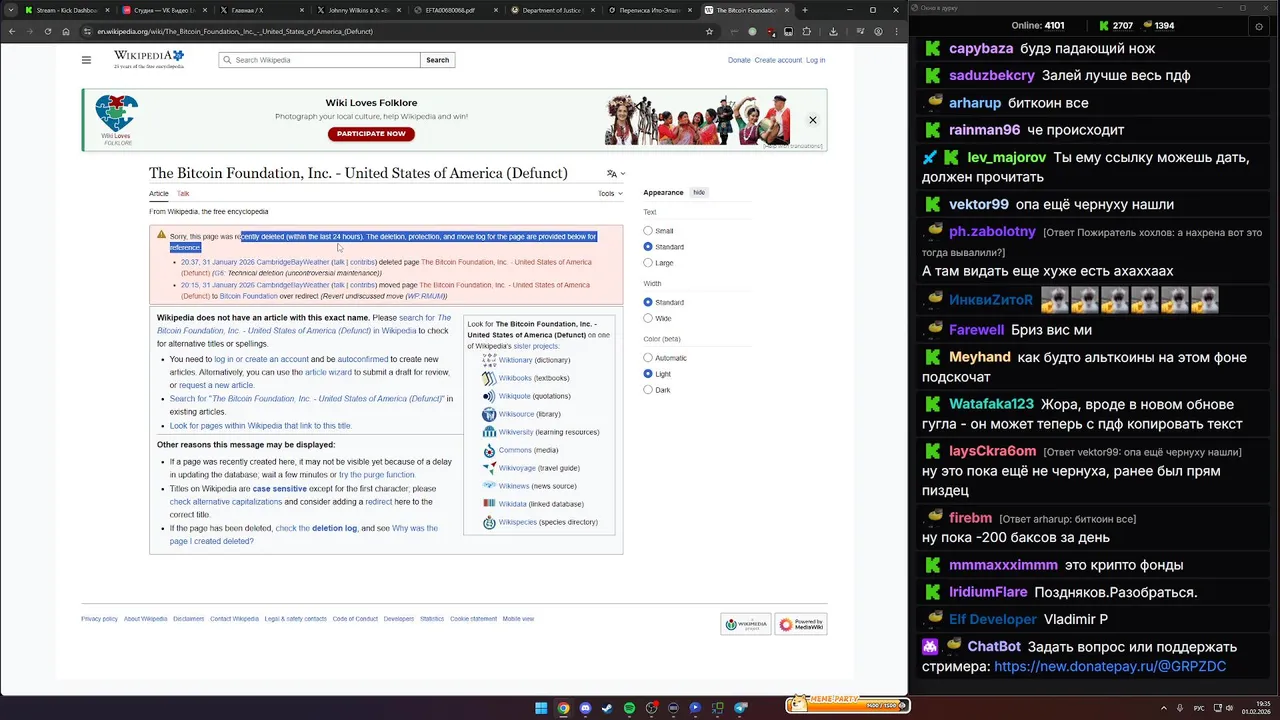Image resolution: width=1280 pixels, height=720 pixels.
Task: Open the browser extensions puzzle icon
Action: pos(806,31)
